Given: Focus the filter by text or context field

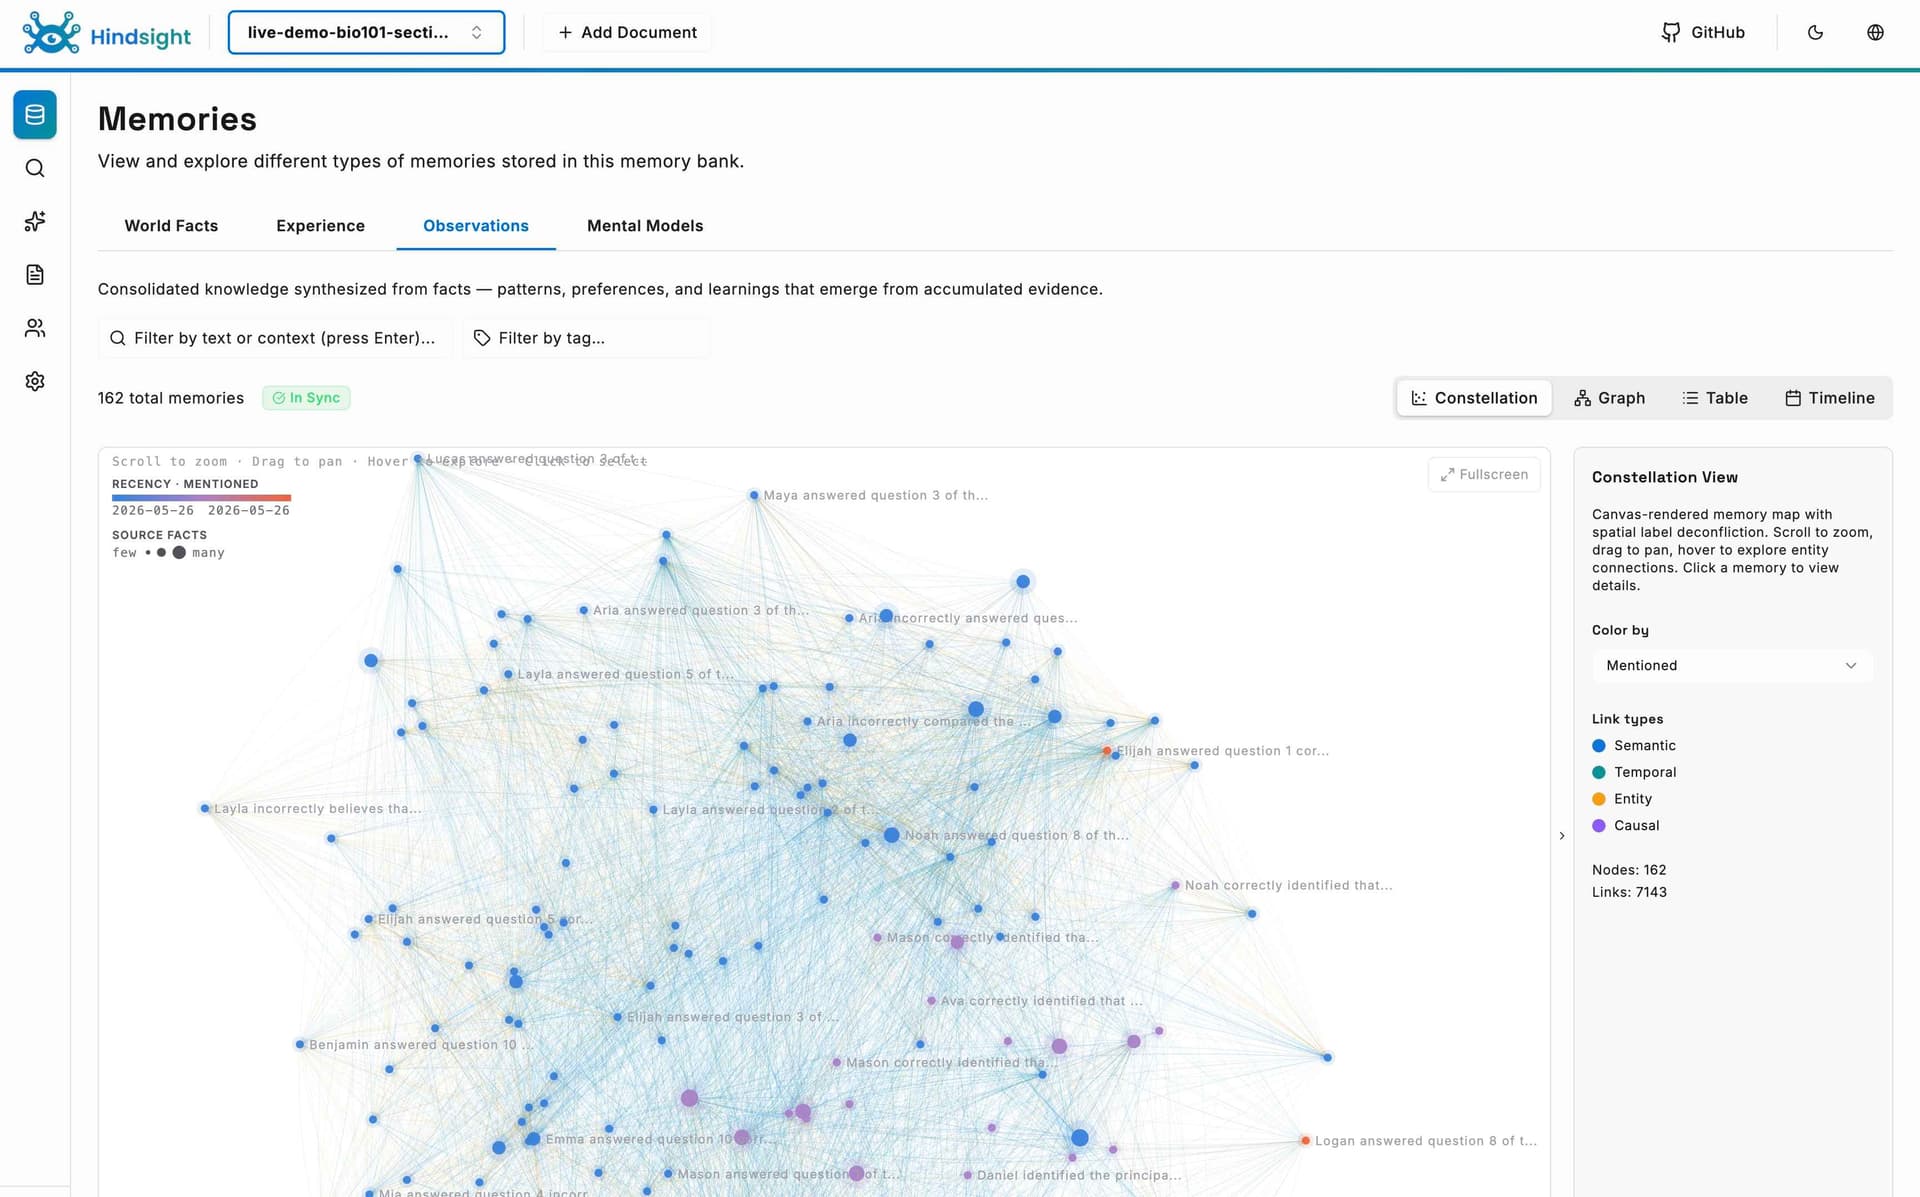Looking at the screenshot, I should (275, 338).
